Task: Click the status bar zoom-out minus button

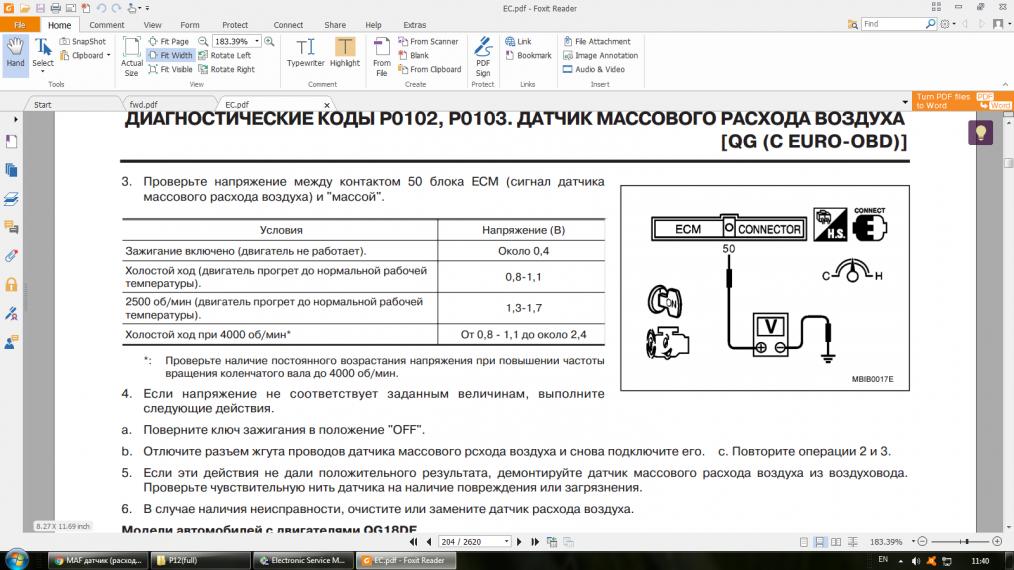Action: click(923, 541)
